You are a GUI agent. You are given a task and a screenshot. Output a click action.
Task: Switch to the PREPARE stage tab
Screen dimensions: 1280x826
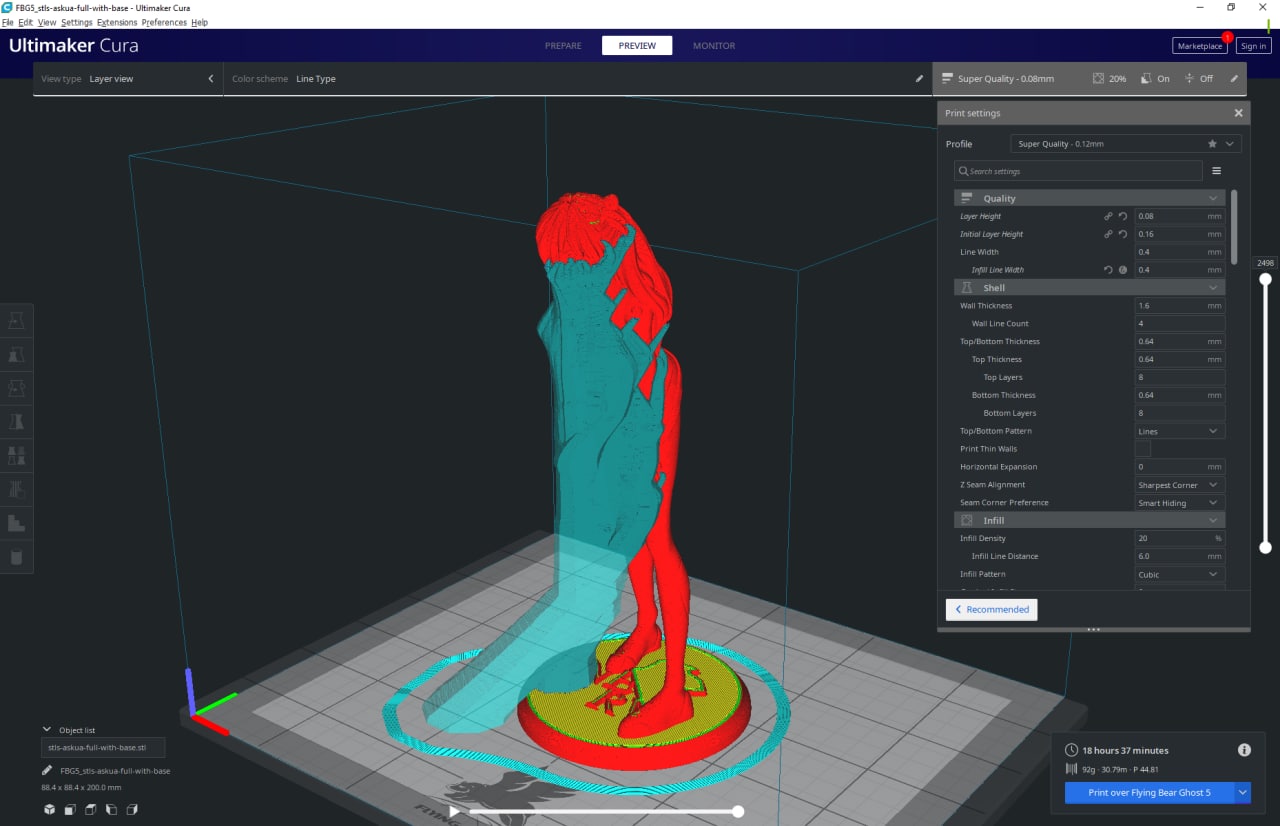563,45
